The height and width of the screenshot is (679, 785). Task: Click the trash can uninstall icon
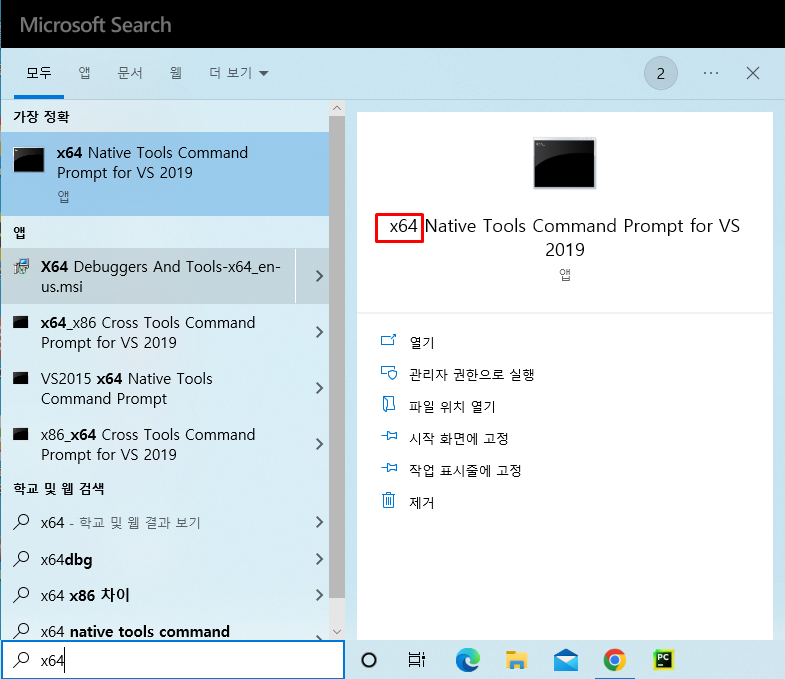tap(388, 500)
